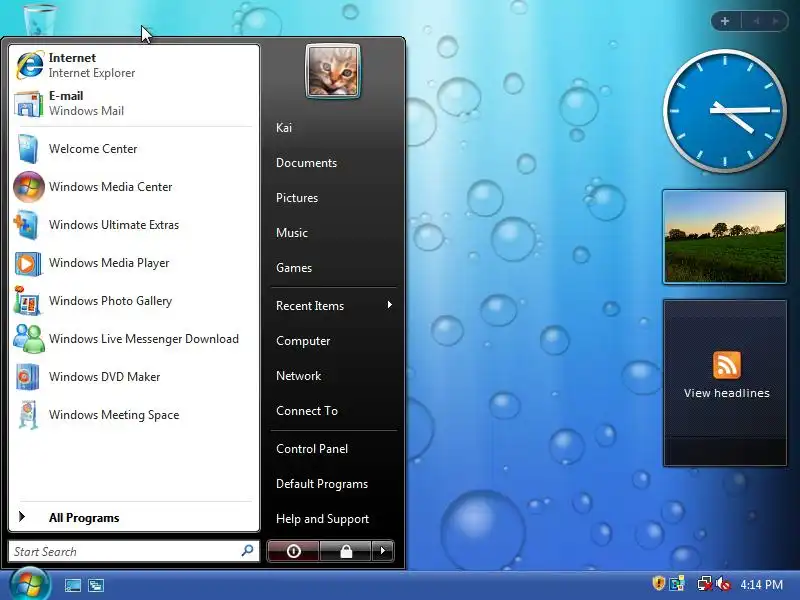The height and width of the screenshot is (600, 800).
Task: Click the slideshow landscape photo gadget
Action: [x=724, y=237]
